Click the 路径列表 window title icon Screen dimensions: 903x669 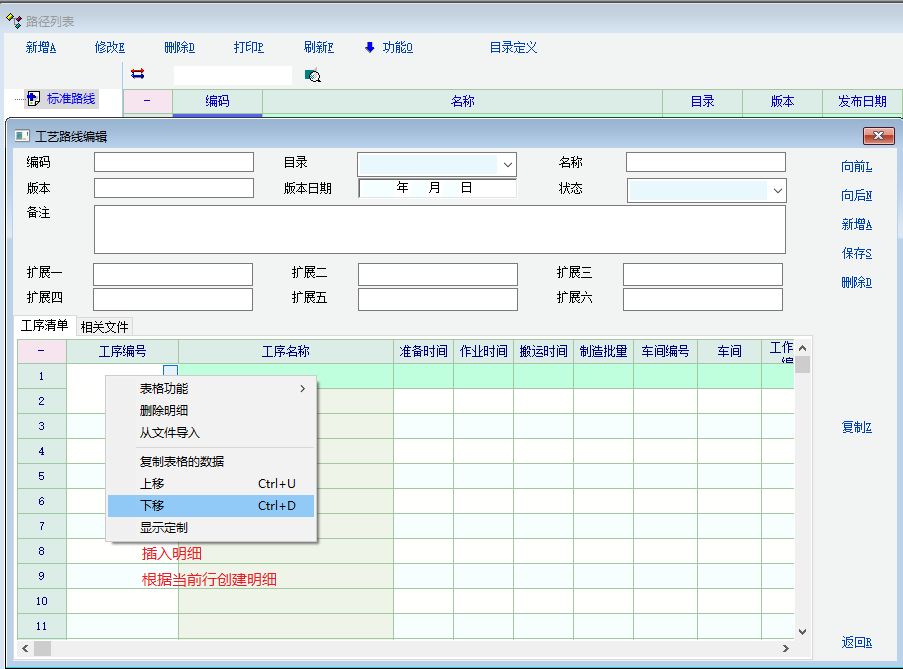[x=13, y=21]
